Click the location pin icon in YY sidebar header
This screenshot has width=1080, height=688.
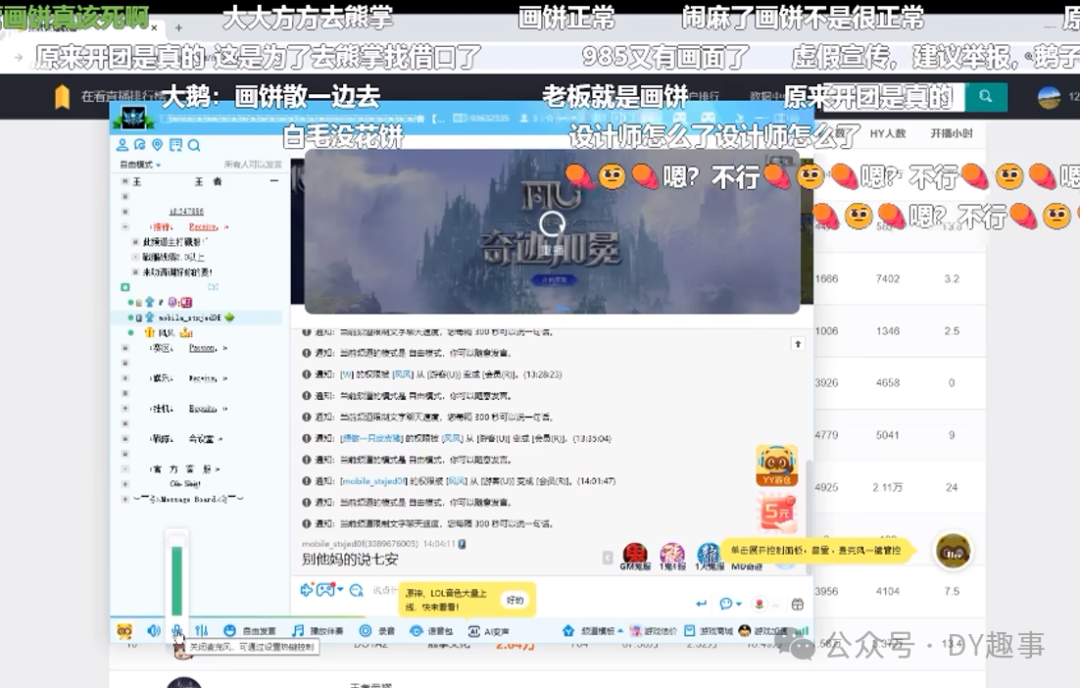(158, 145)
